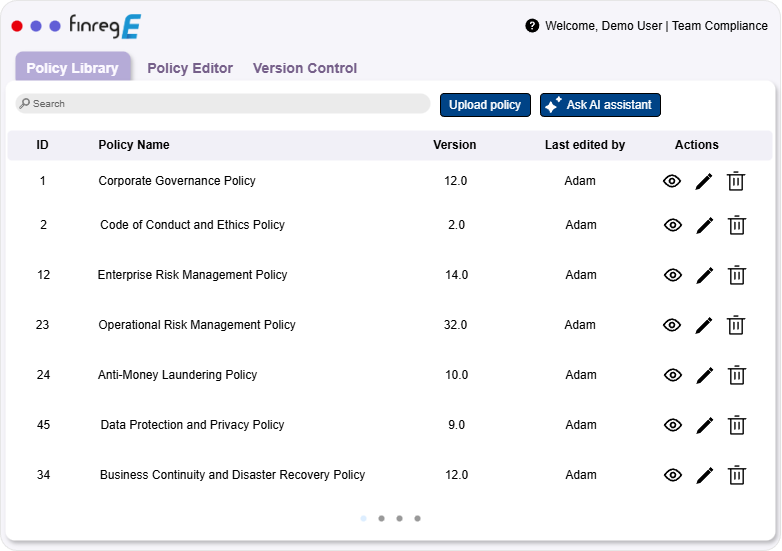The image size is (782, 551).
Task: Click the red window dot
Action: 17,26
